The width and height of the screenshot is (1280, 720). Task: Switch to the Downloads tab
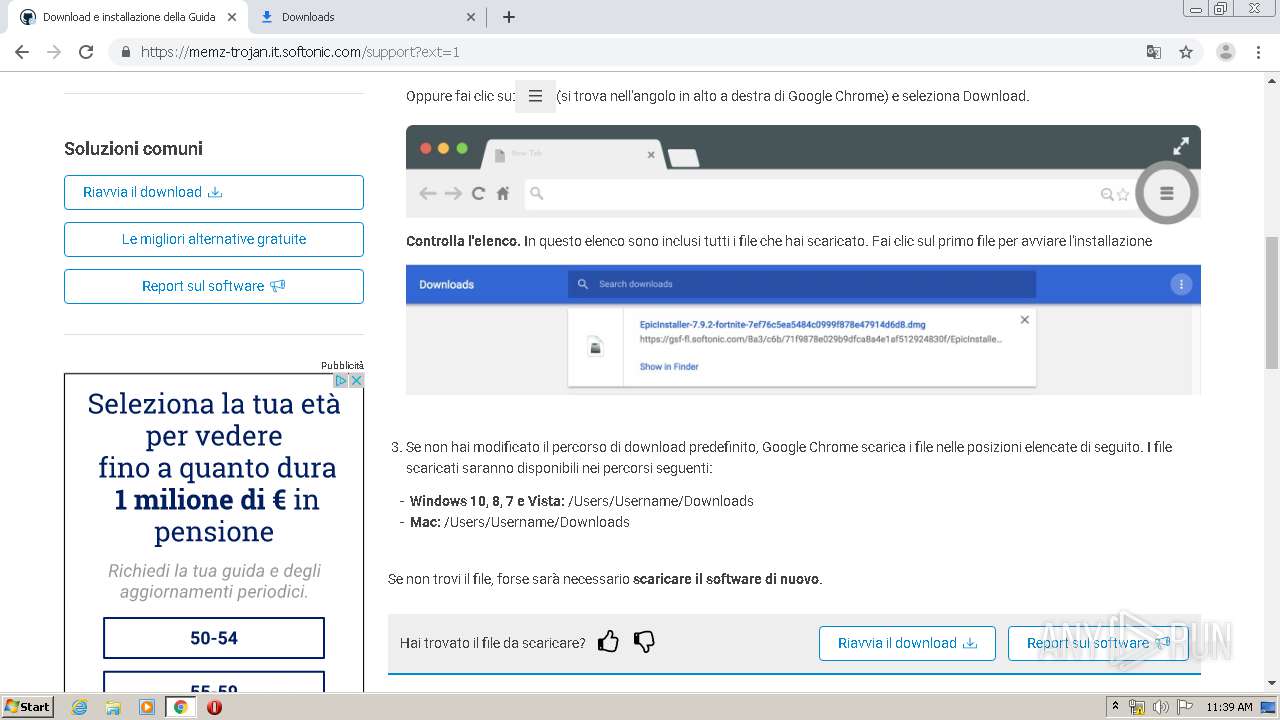367,17
